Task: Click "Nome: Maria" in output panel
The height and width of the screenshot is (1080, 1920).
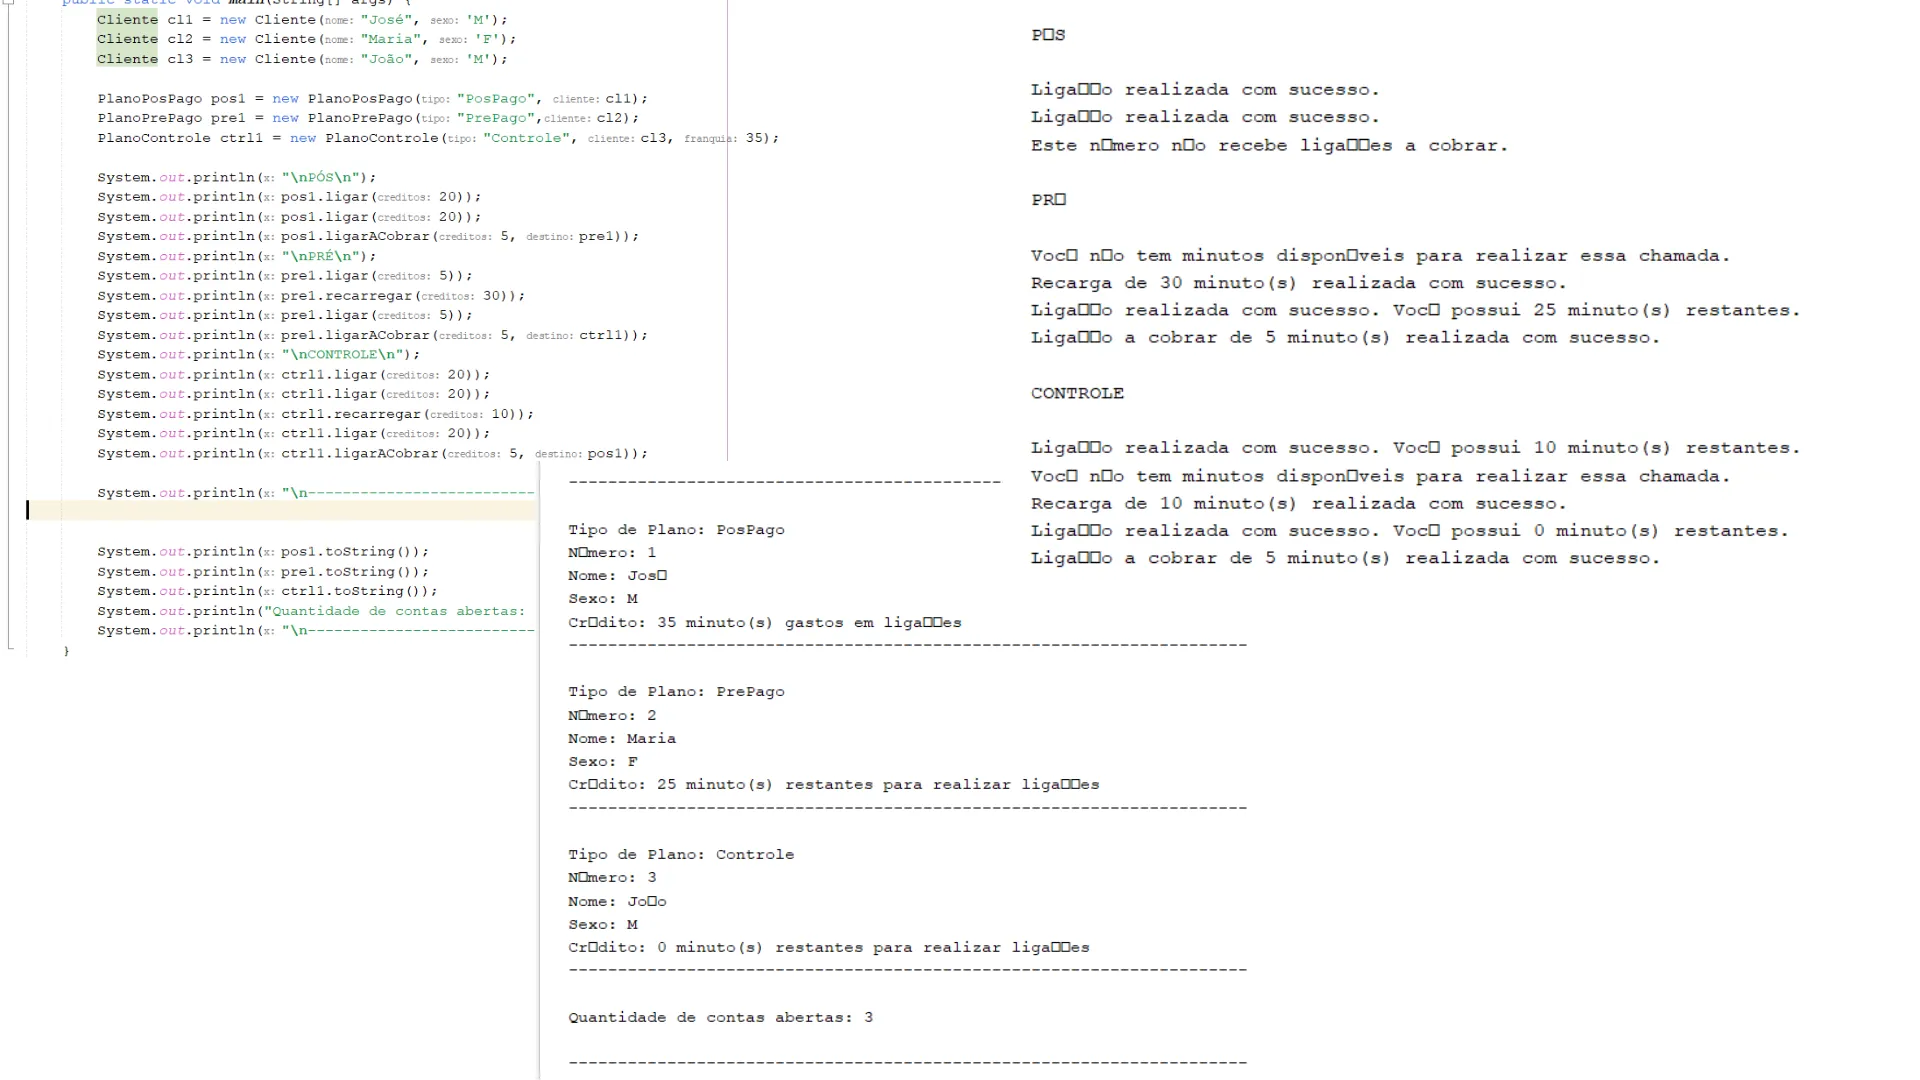Action: point(621,739)
